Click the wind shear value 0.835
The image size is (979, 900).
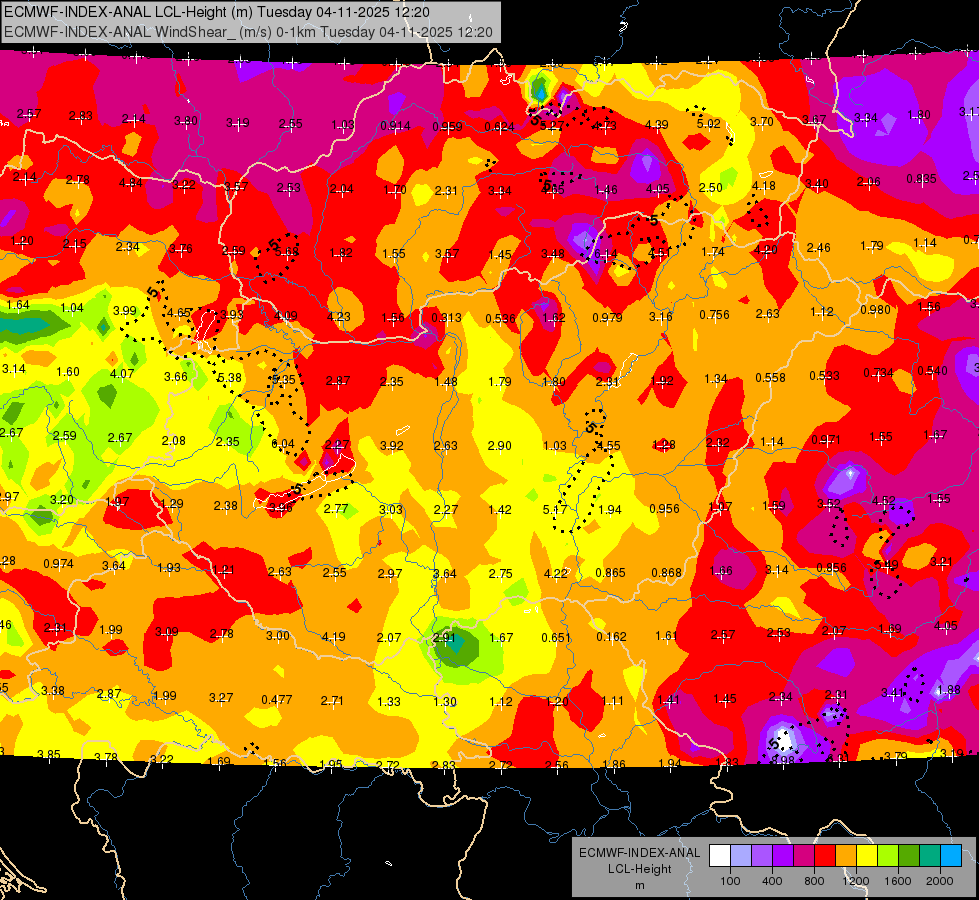click(x=922, y=179)
